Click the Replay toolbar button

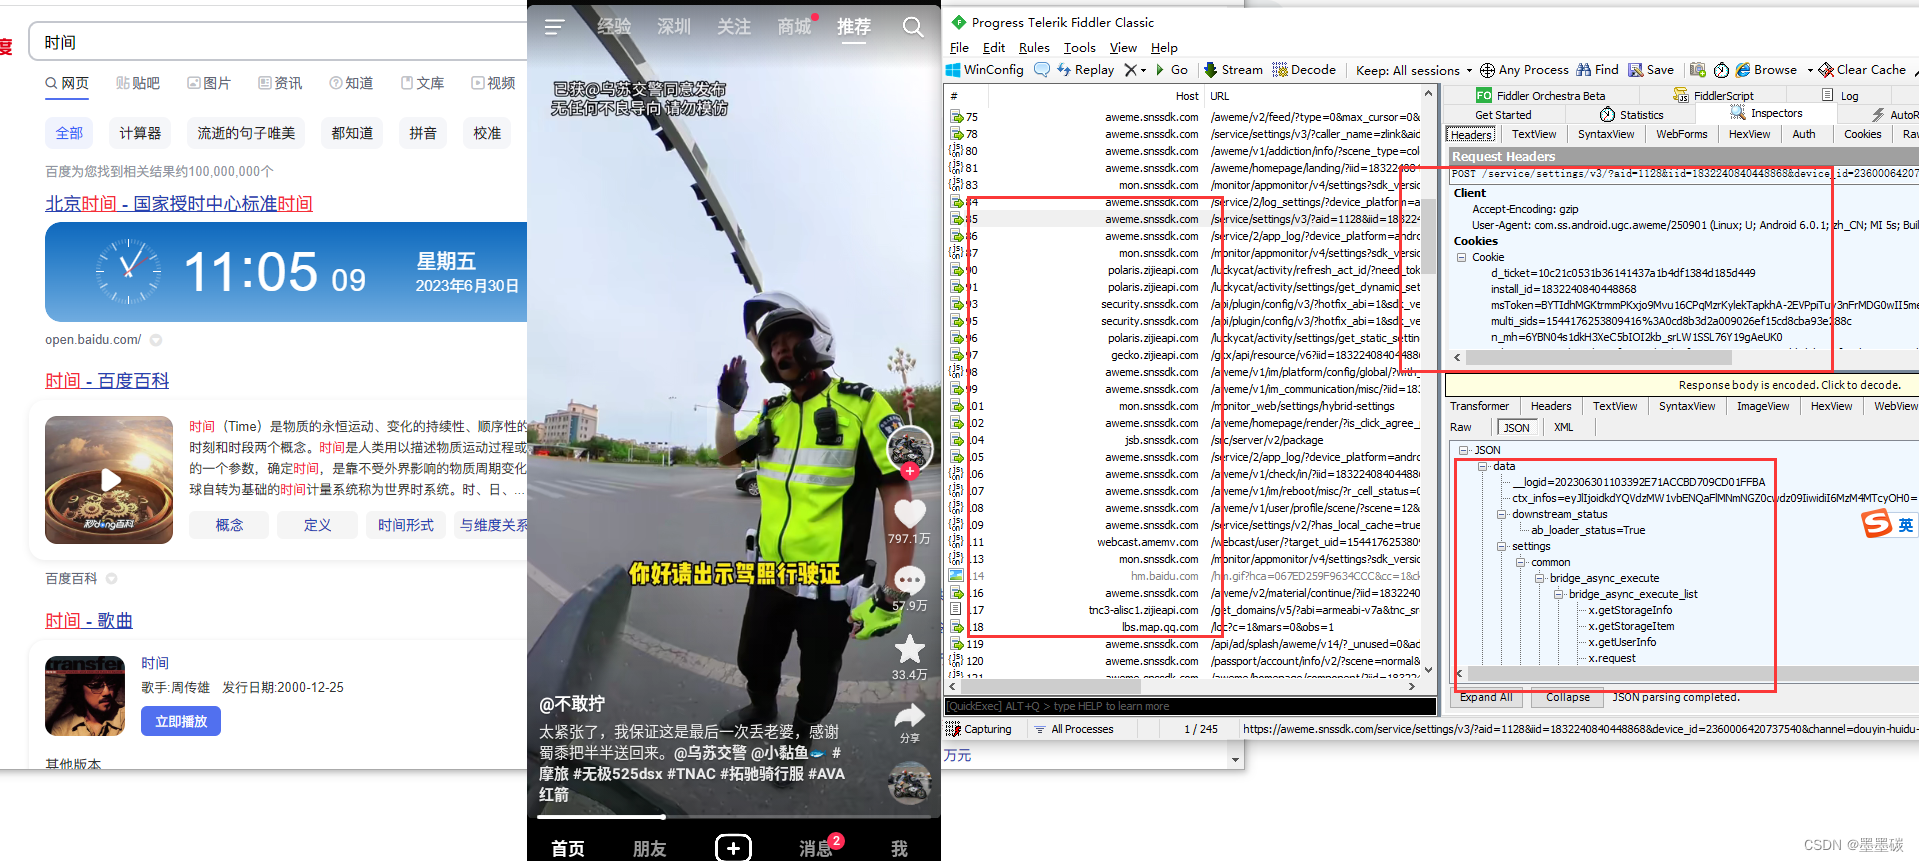tap(1085, 70)
